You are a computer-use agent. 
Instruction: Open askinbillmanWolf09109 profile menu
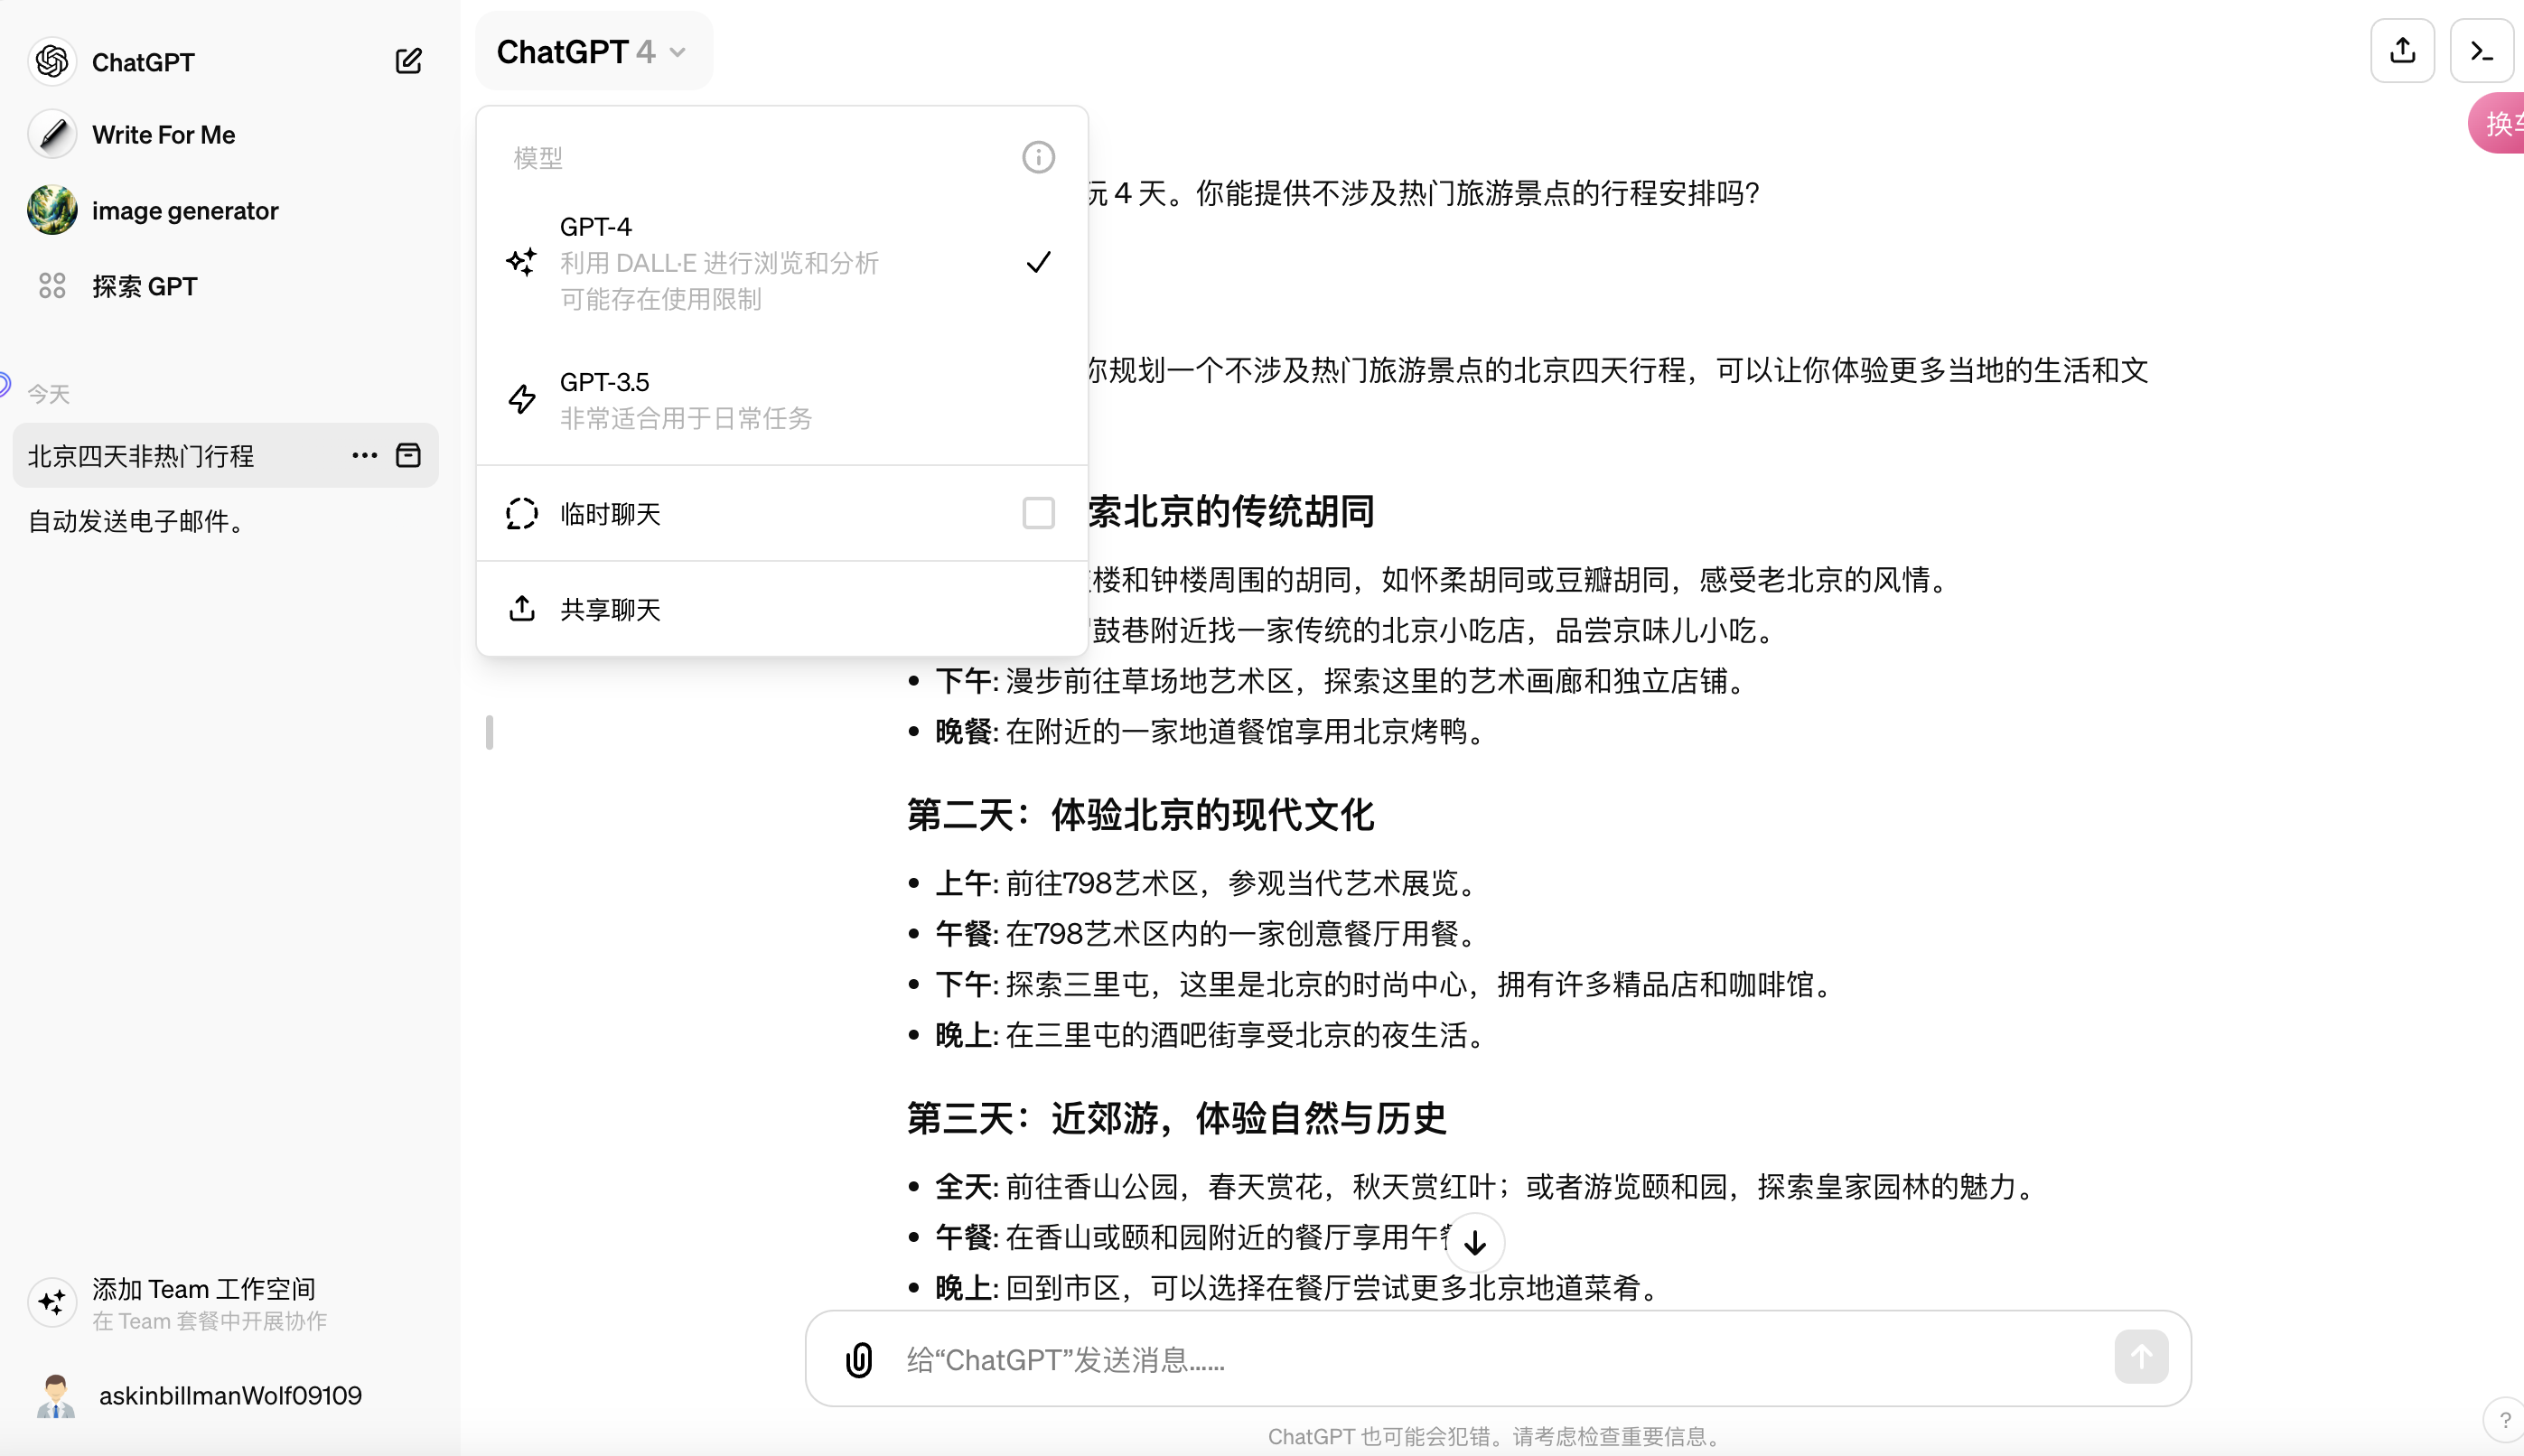[x=227, y=1396]
